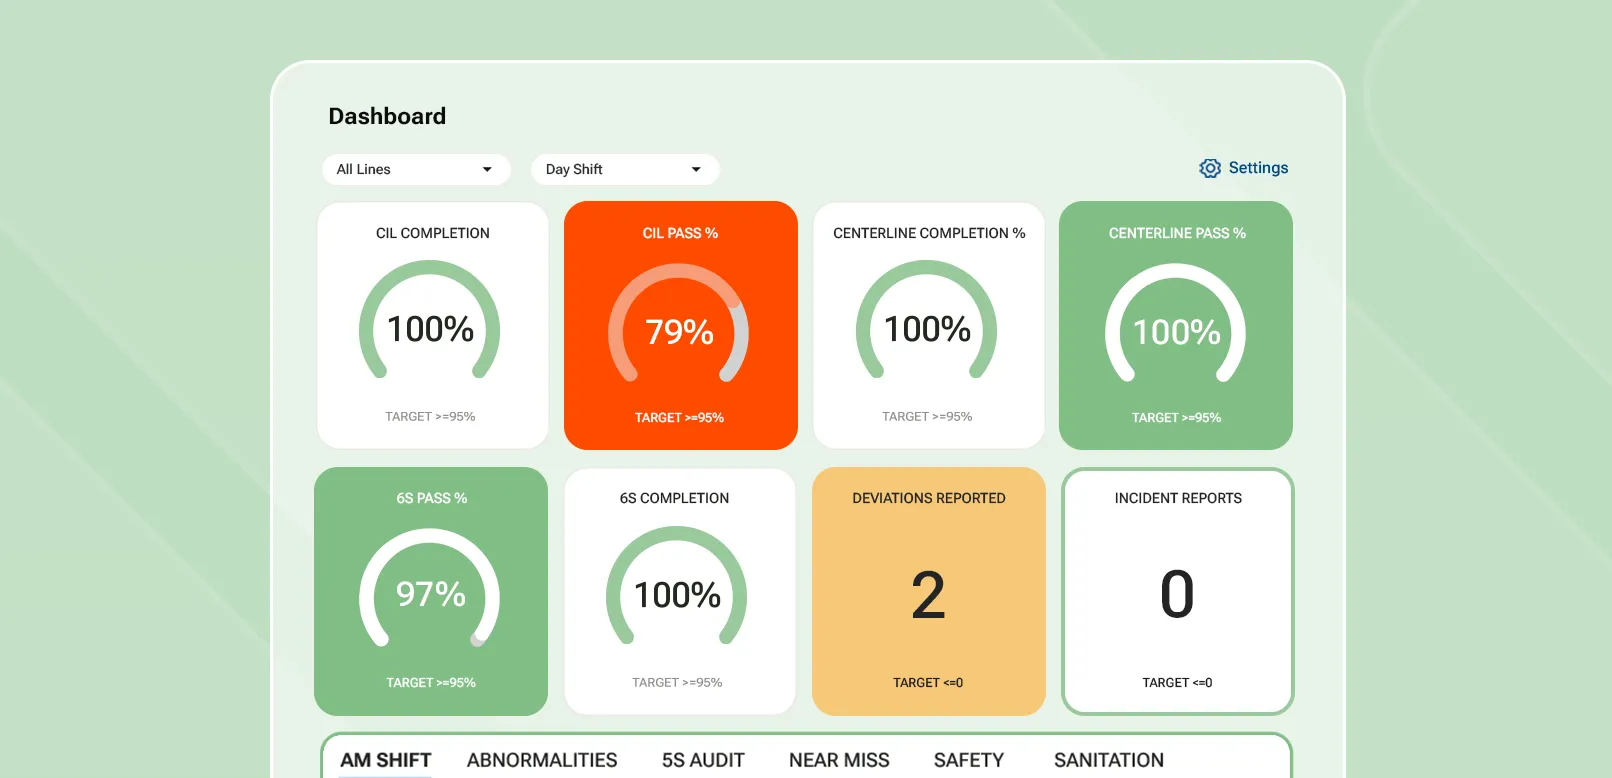Click the Dashboard heading

click(387, 116)
